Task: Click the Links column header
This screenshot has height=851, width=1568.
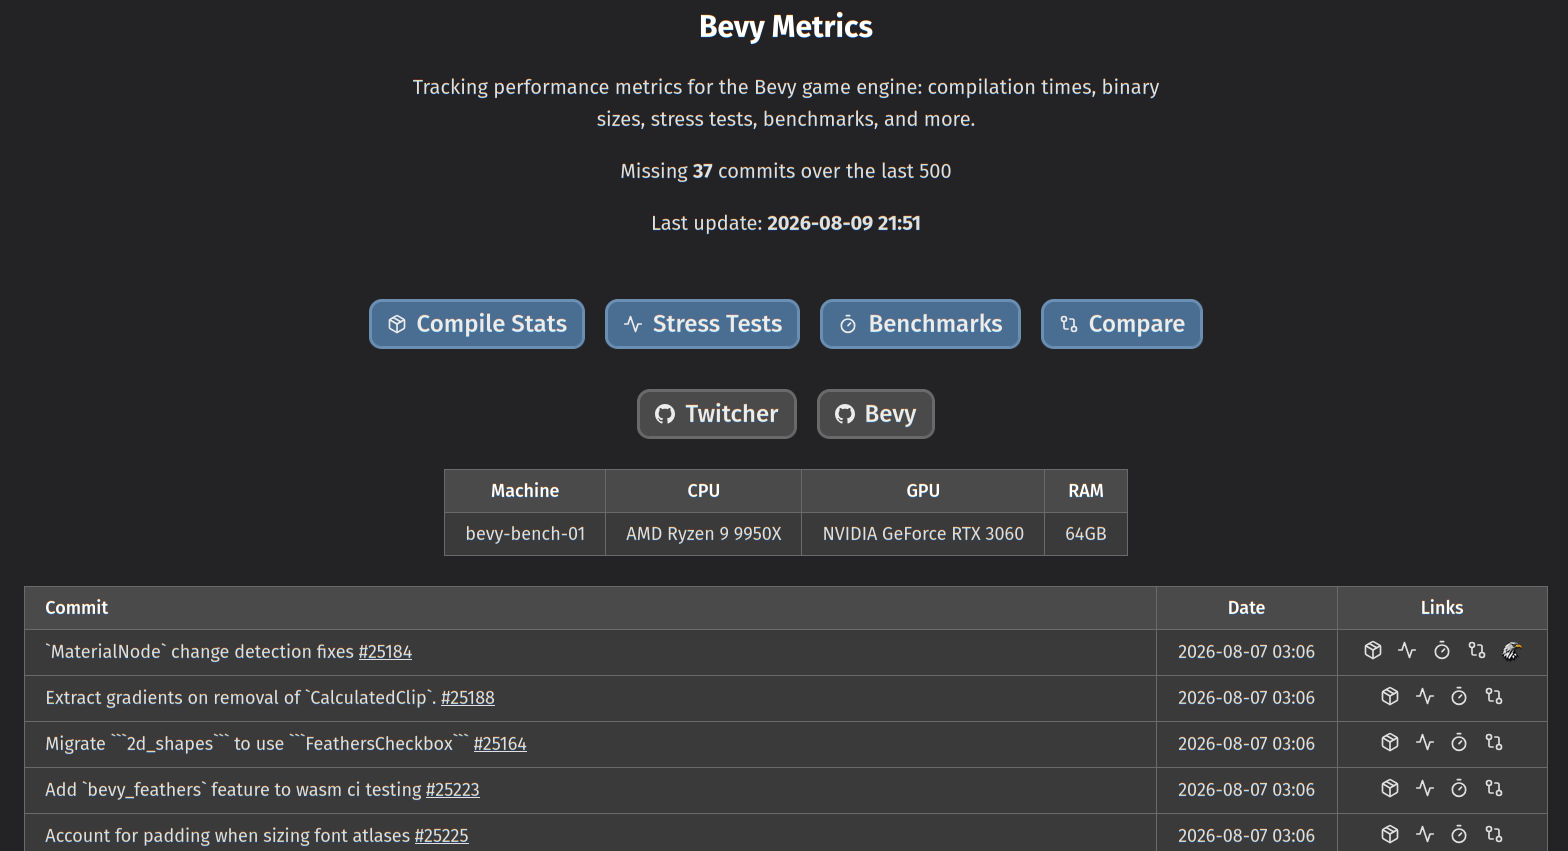Action: pyautogui.click(x=1442, y=608)
